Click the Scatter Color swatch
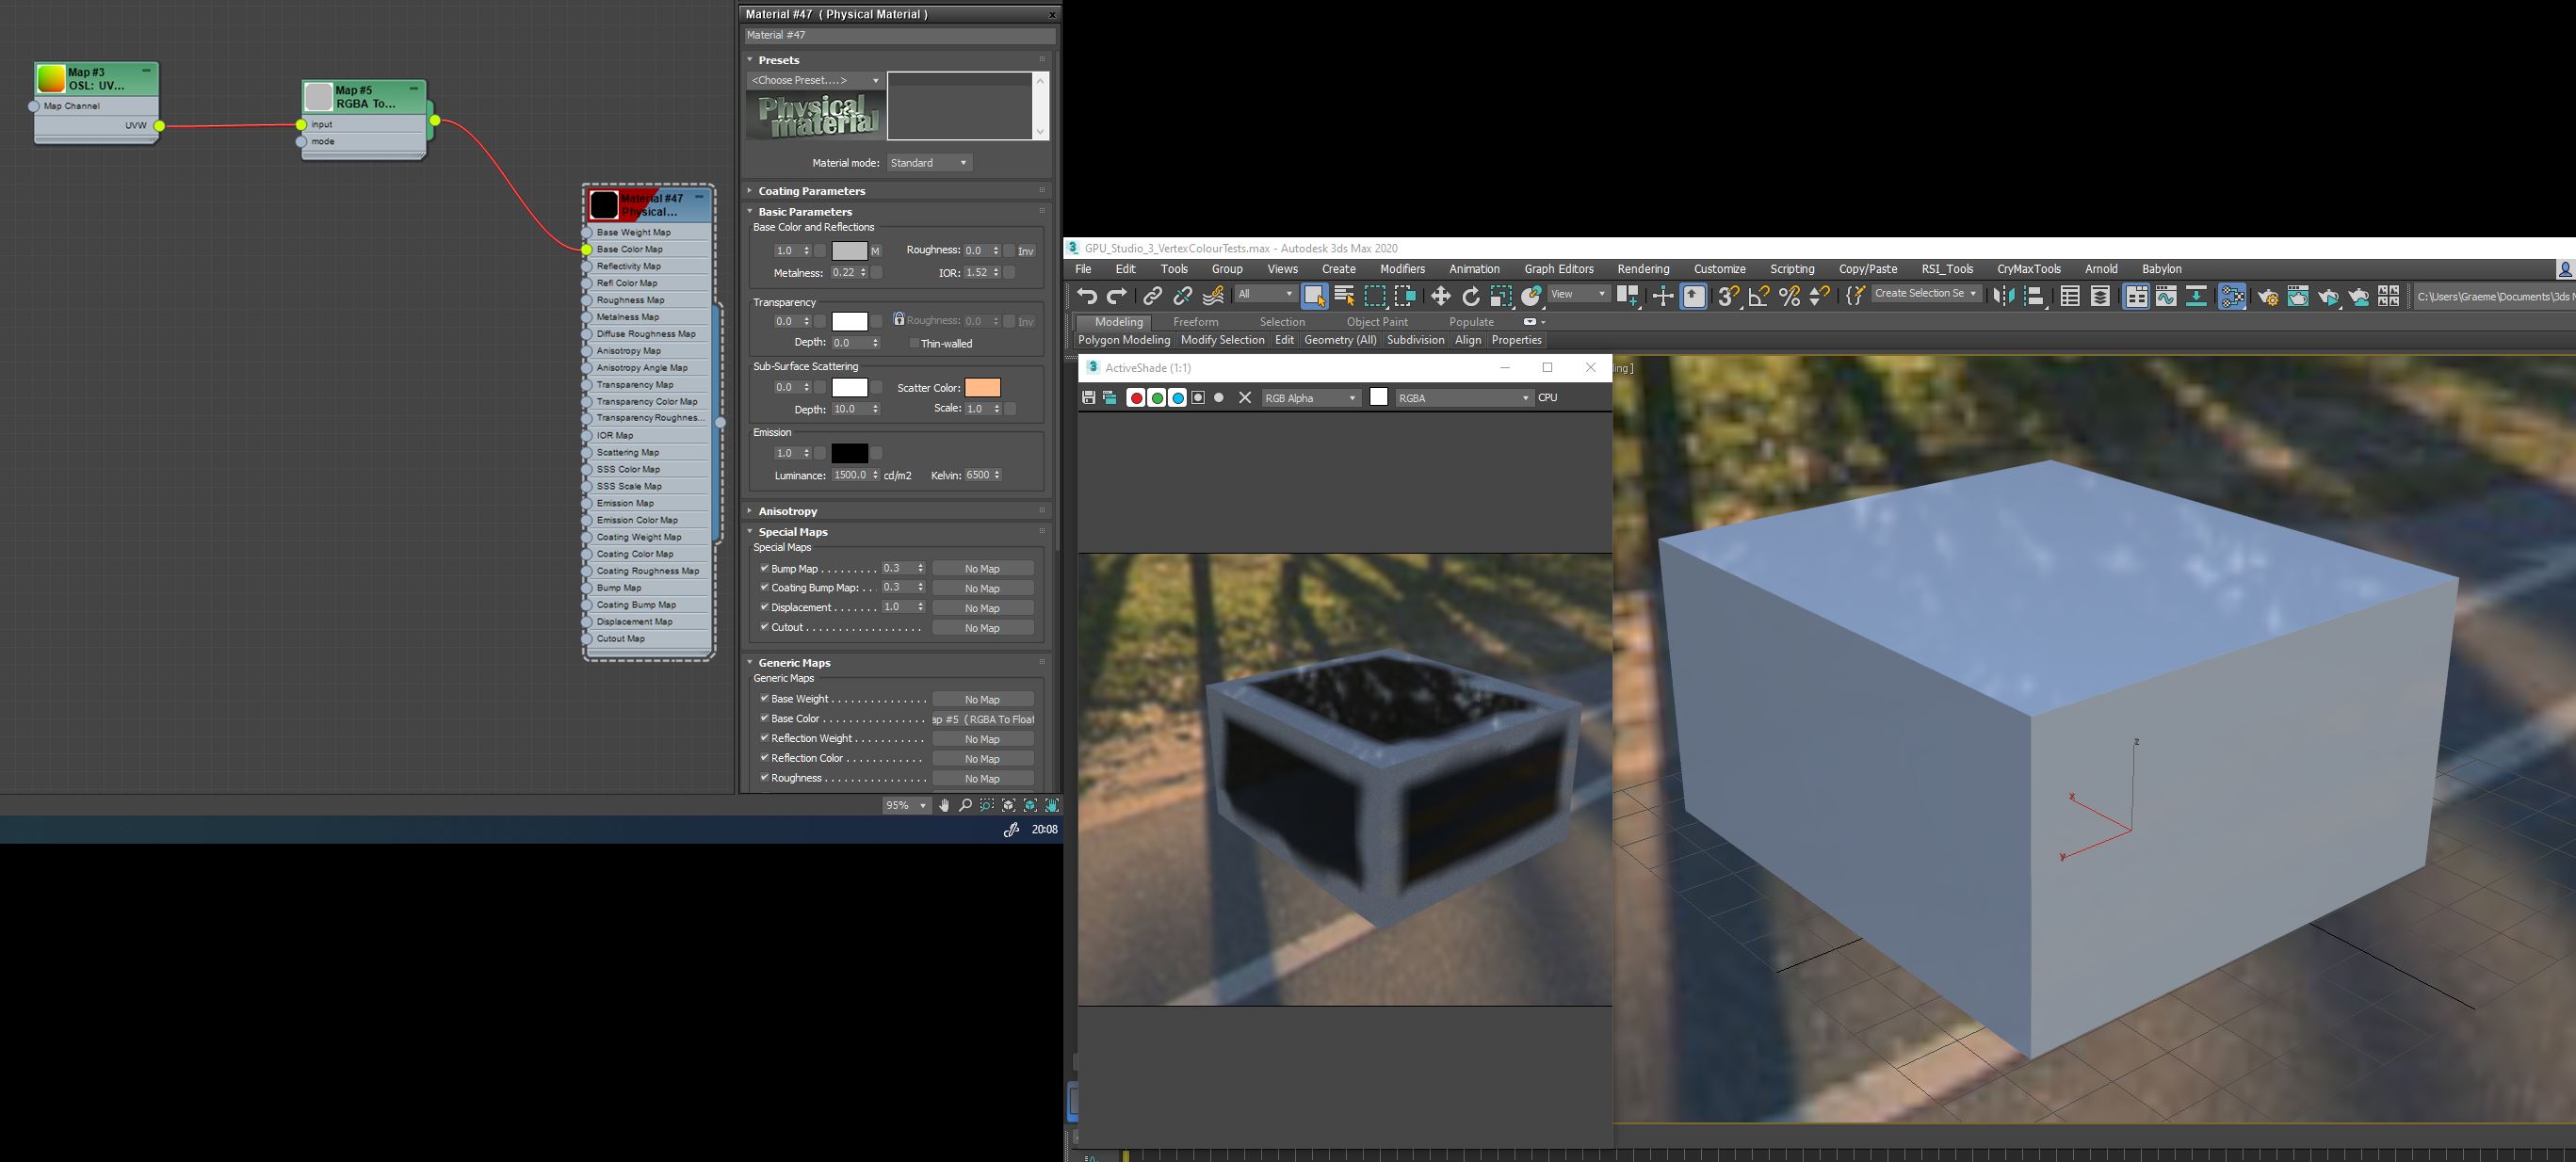 click(982, 388)
